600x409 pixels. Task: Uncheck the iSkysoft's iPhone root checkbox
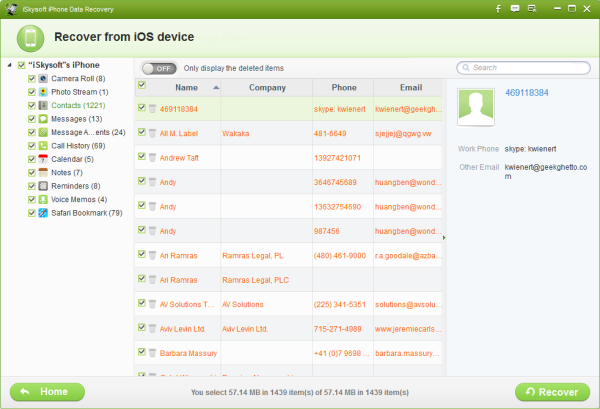(x=21, y=65)
